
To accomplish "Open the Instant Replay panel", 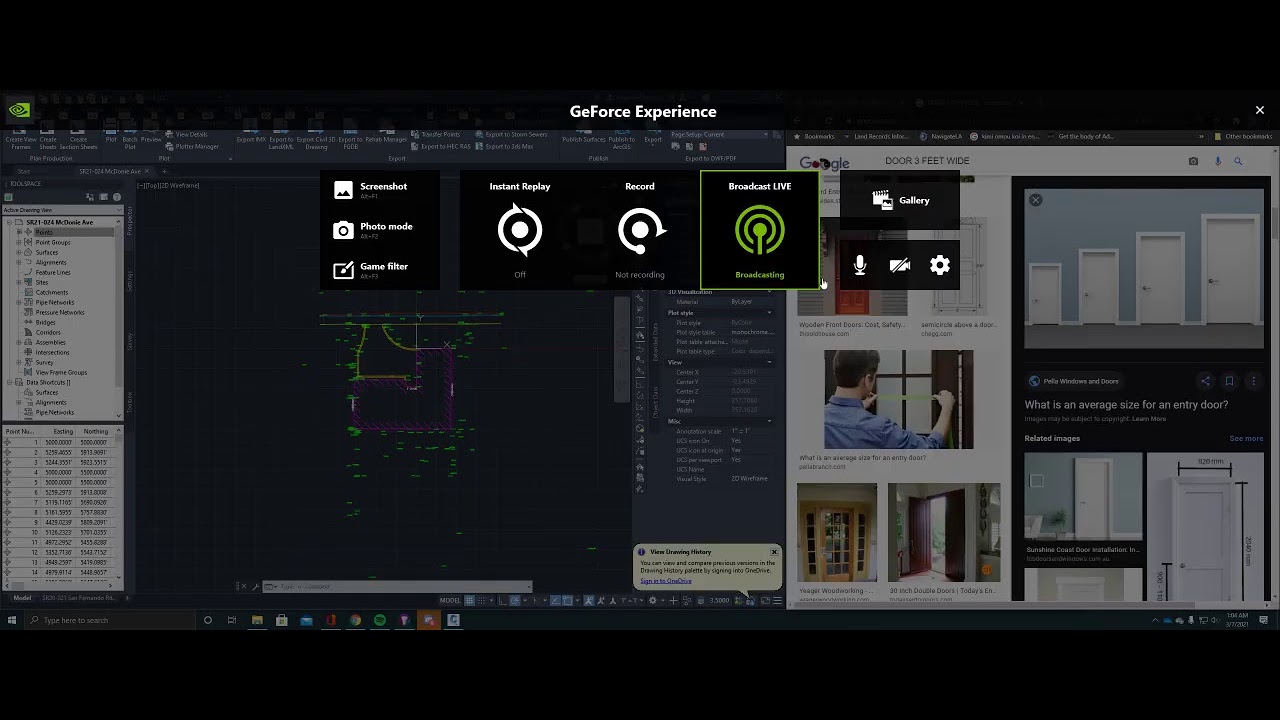I will (520, 230).
